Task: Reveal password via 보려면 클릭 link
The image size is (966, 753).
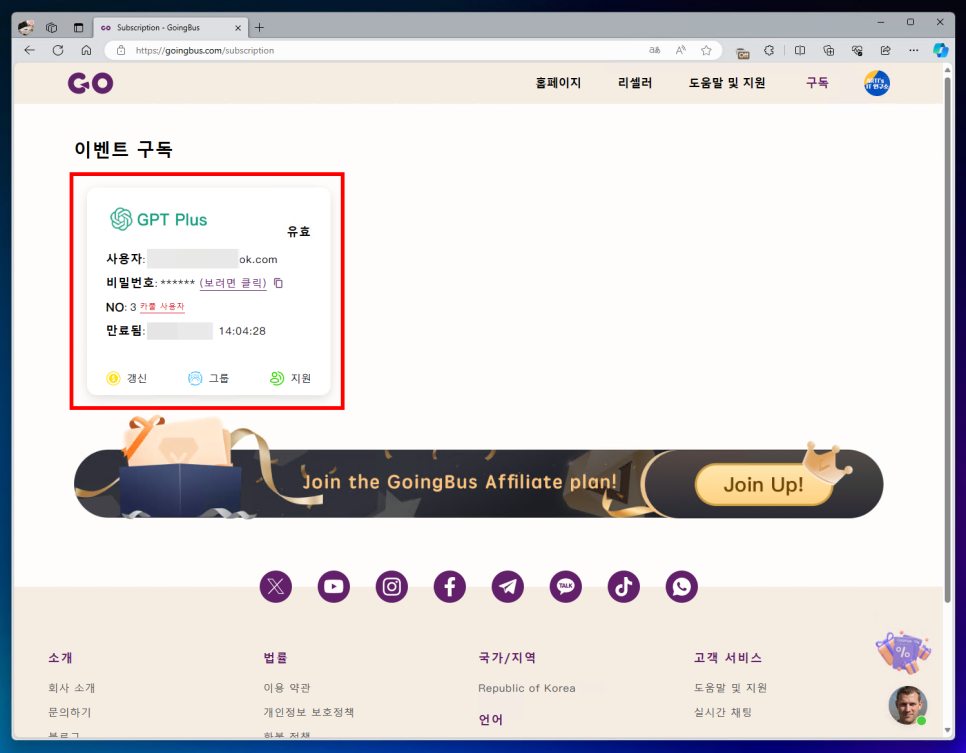Action: pyautogui.click(x=233, y=283)
